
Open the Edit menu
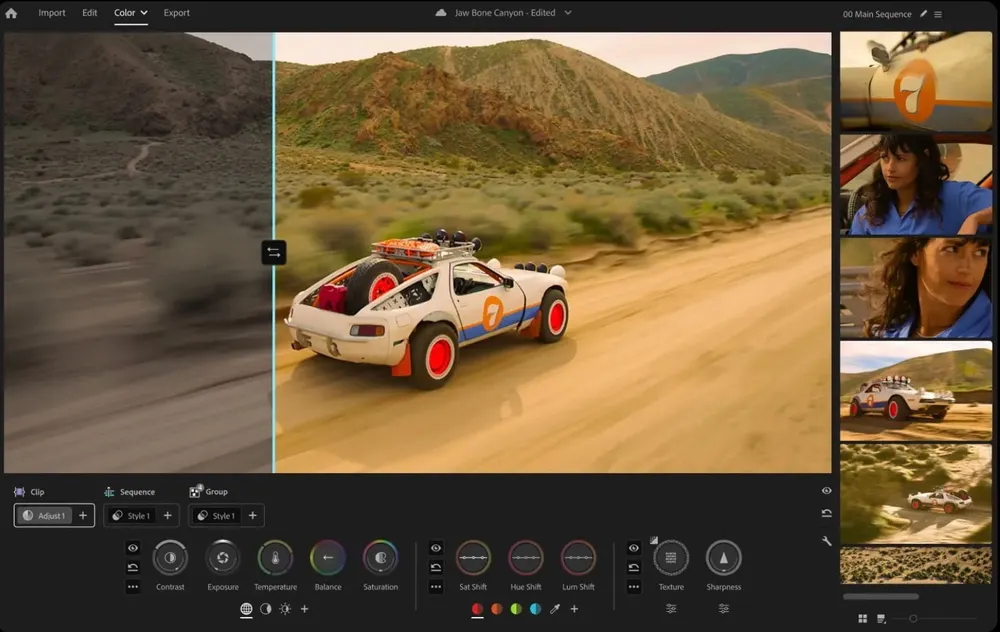click(89, 13)
